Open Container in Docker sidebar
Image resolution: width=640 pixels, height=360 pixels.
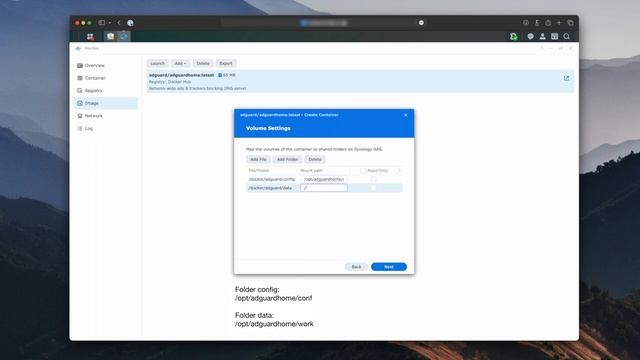105,78
